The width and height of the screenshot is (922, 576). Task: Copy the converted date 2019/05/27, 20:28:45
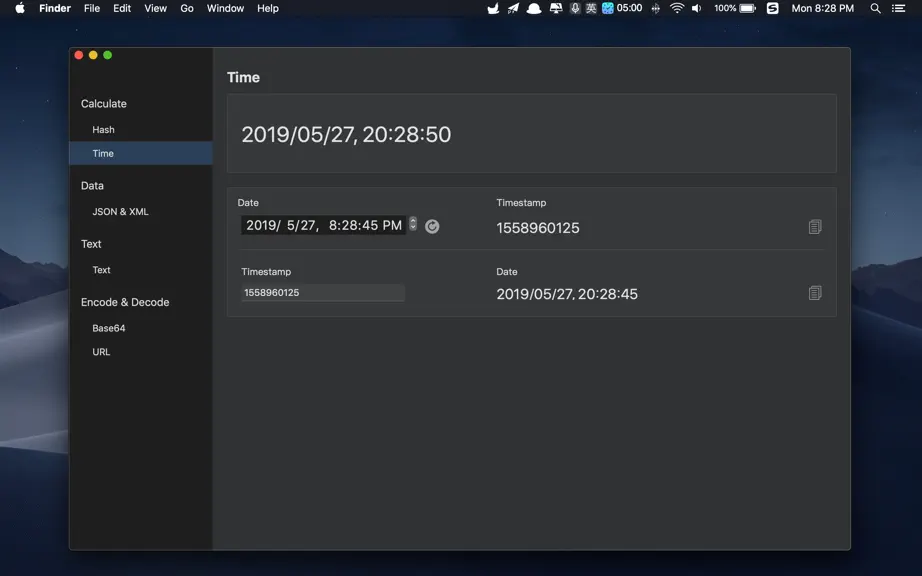815,293
